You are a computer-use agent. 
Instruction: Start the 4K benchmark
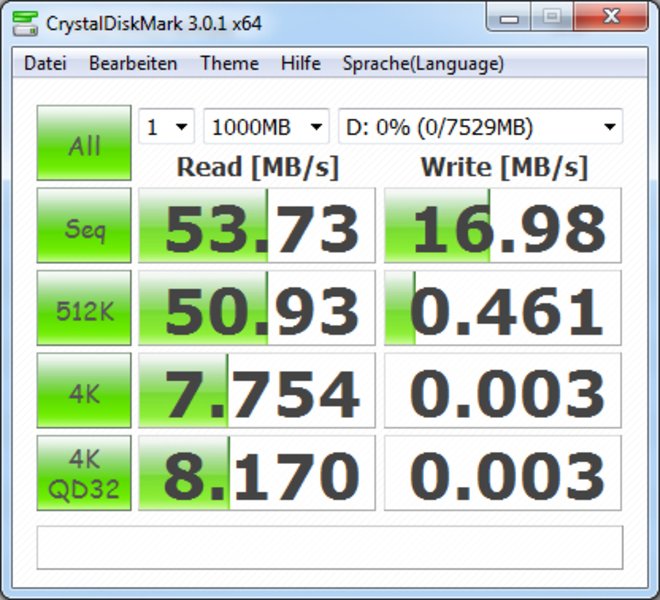click(x=84, y=390)
